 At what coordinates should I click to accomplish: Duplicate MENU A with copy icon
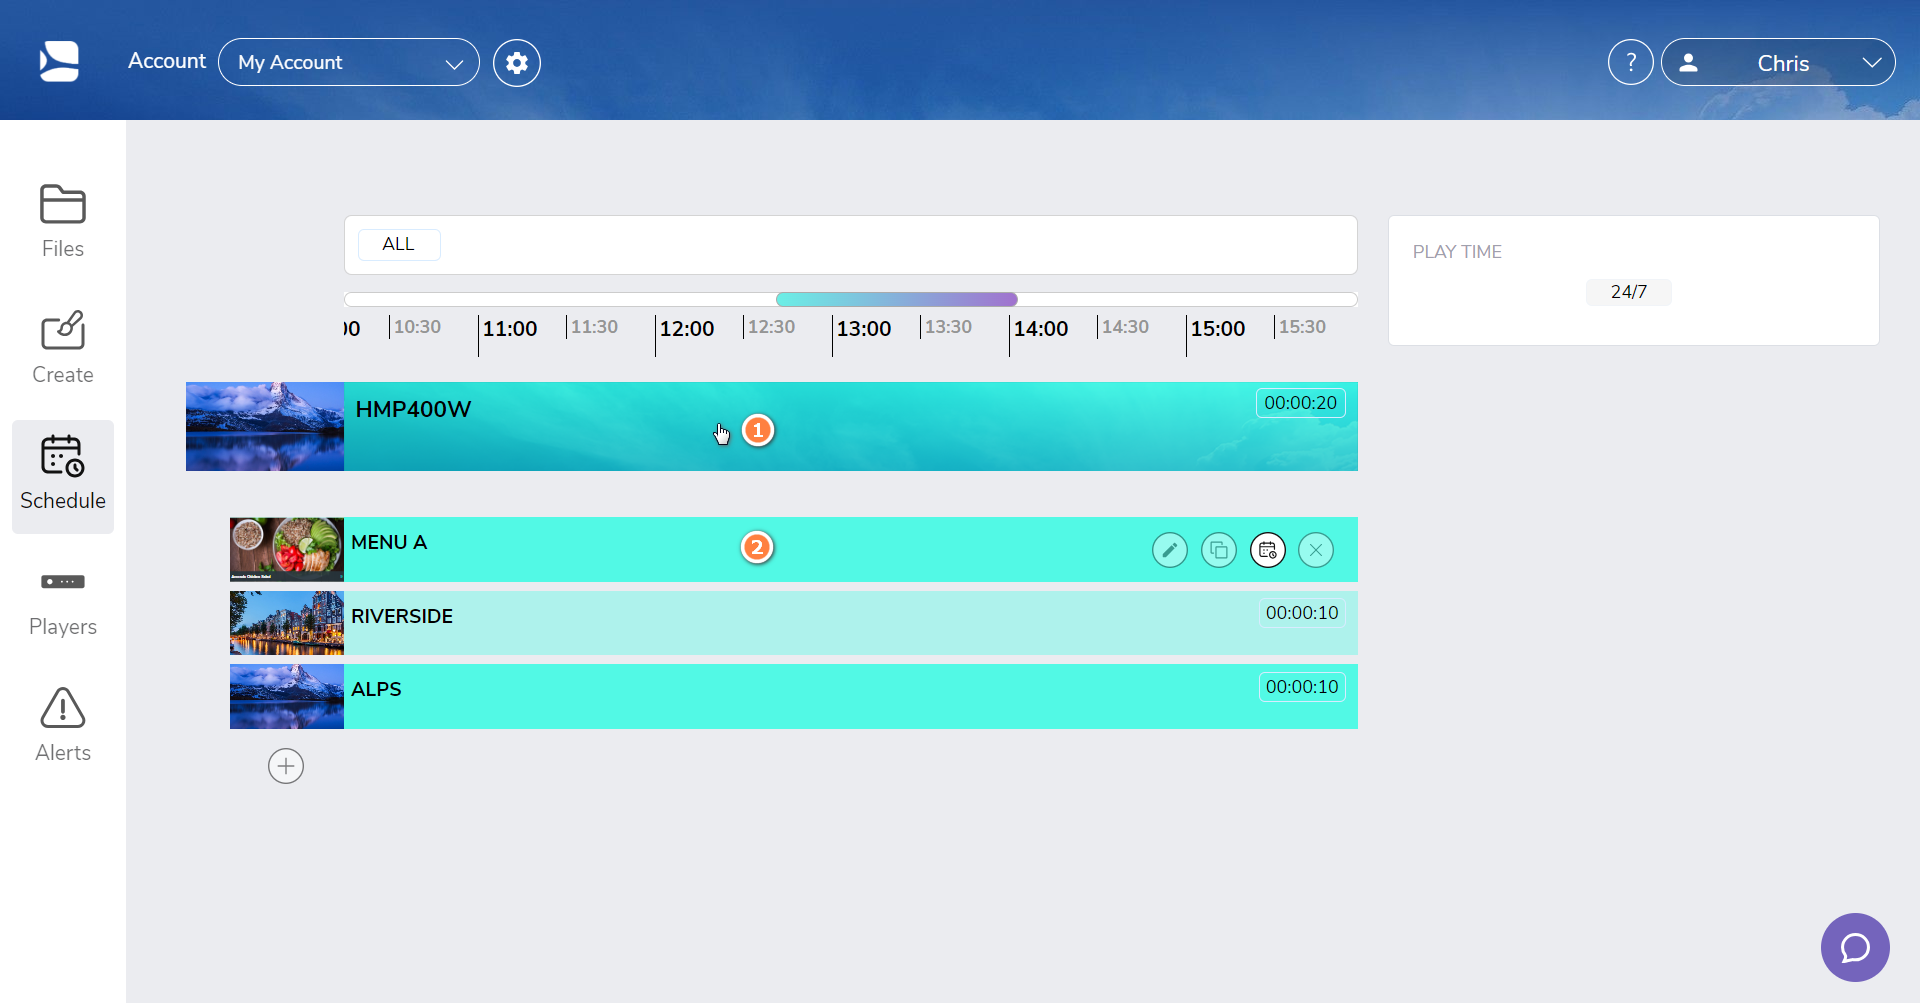tap(1219, 550)
